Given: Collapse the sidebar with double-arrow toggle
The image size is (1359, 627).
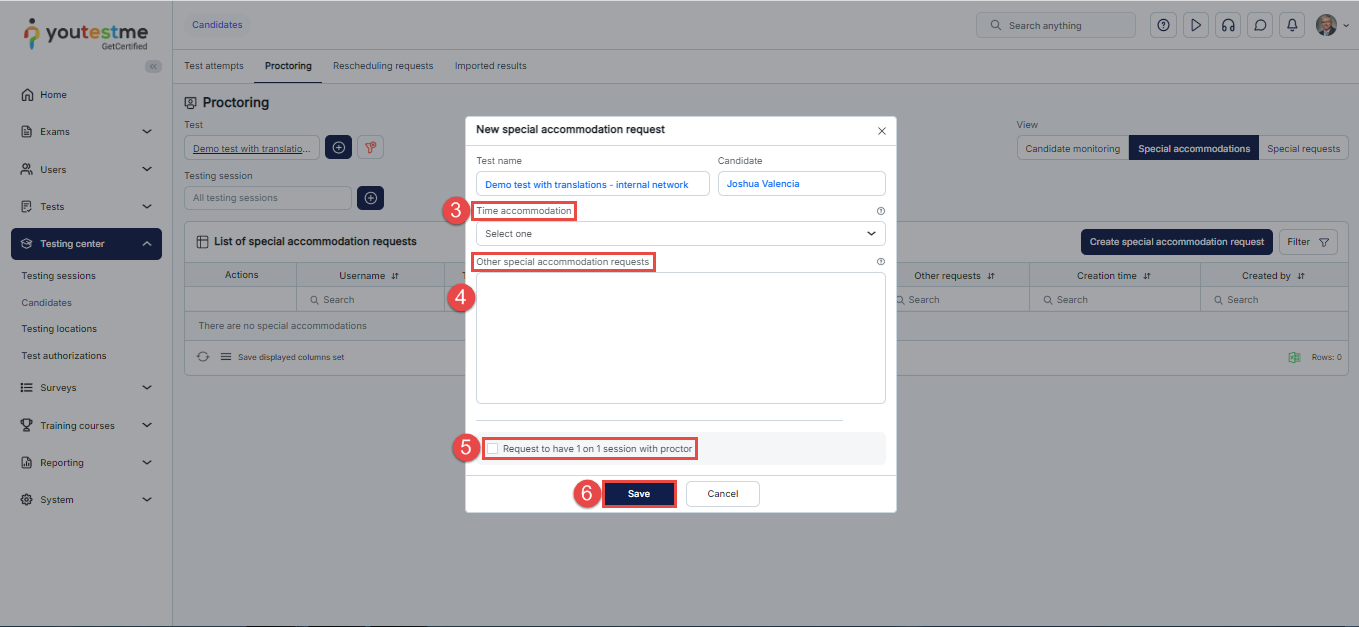Looking at the screenshot, I should coord(153,66).
